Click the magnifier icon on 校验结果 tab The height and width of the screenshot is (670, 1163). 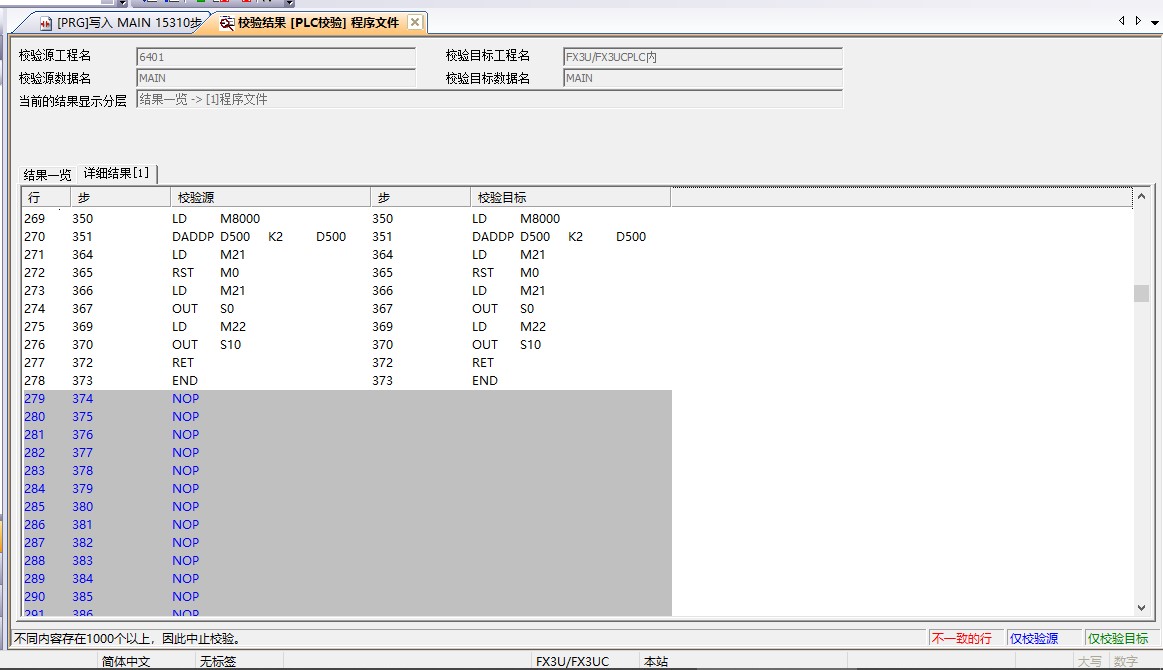pos(227,23)
